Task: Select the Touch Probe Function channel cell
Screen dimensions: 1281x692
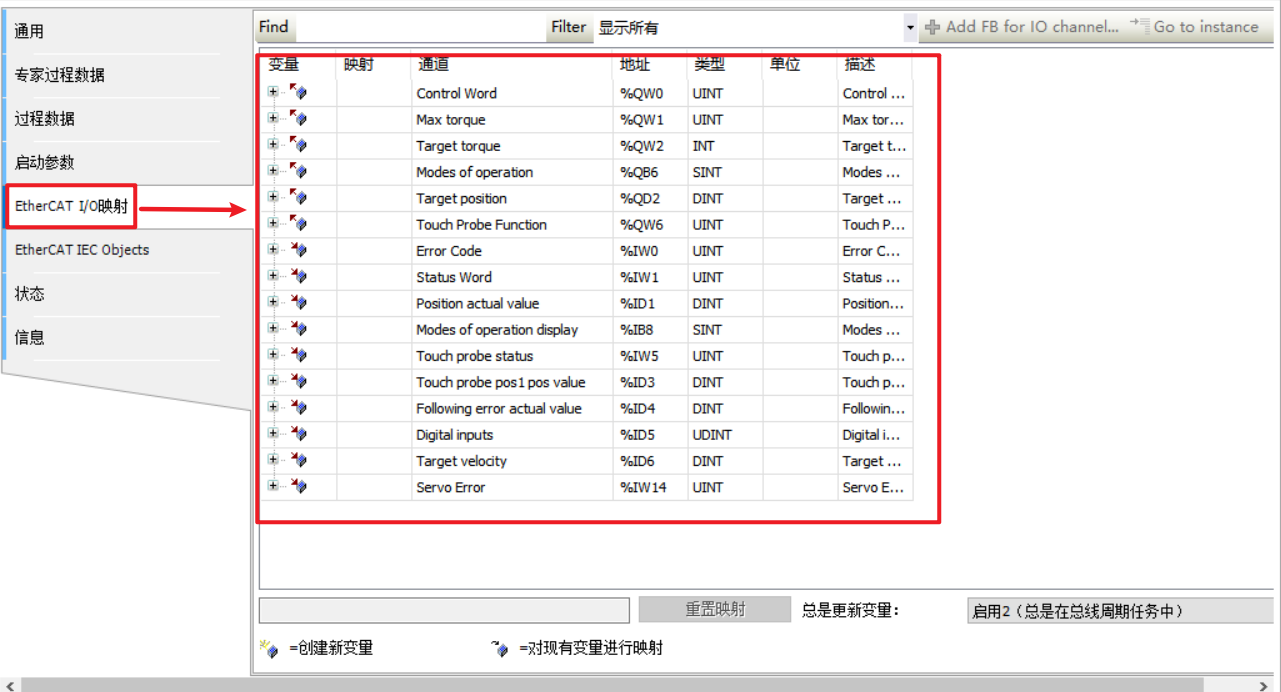Action: tap(481, 225)
